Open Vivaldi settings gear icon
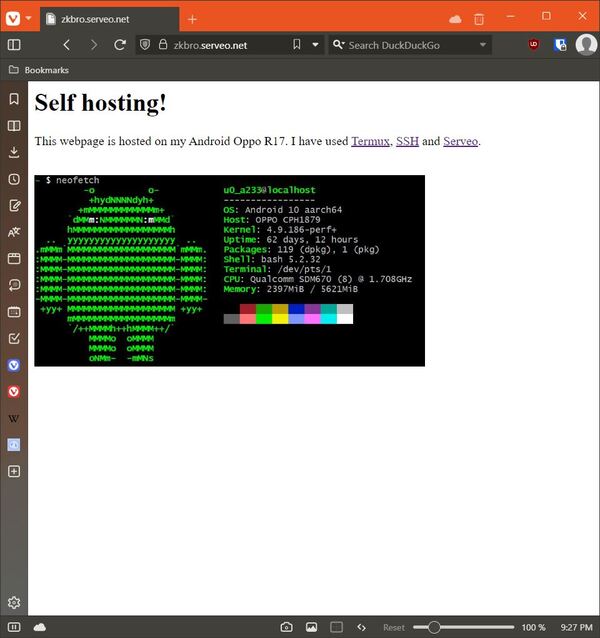600x638 pixels. (x=14, y=602)
